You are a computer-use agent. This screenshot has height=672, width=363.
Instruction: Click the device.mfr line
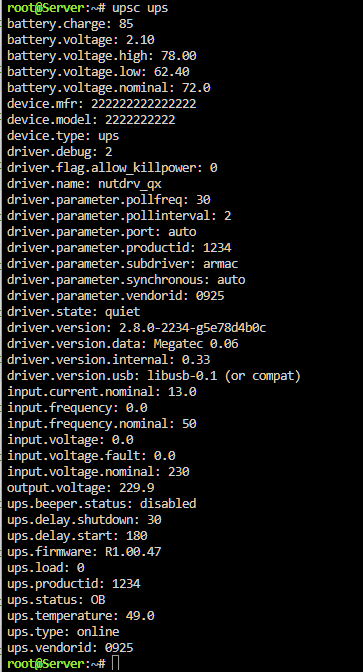coord(102,104)
